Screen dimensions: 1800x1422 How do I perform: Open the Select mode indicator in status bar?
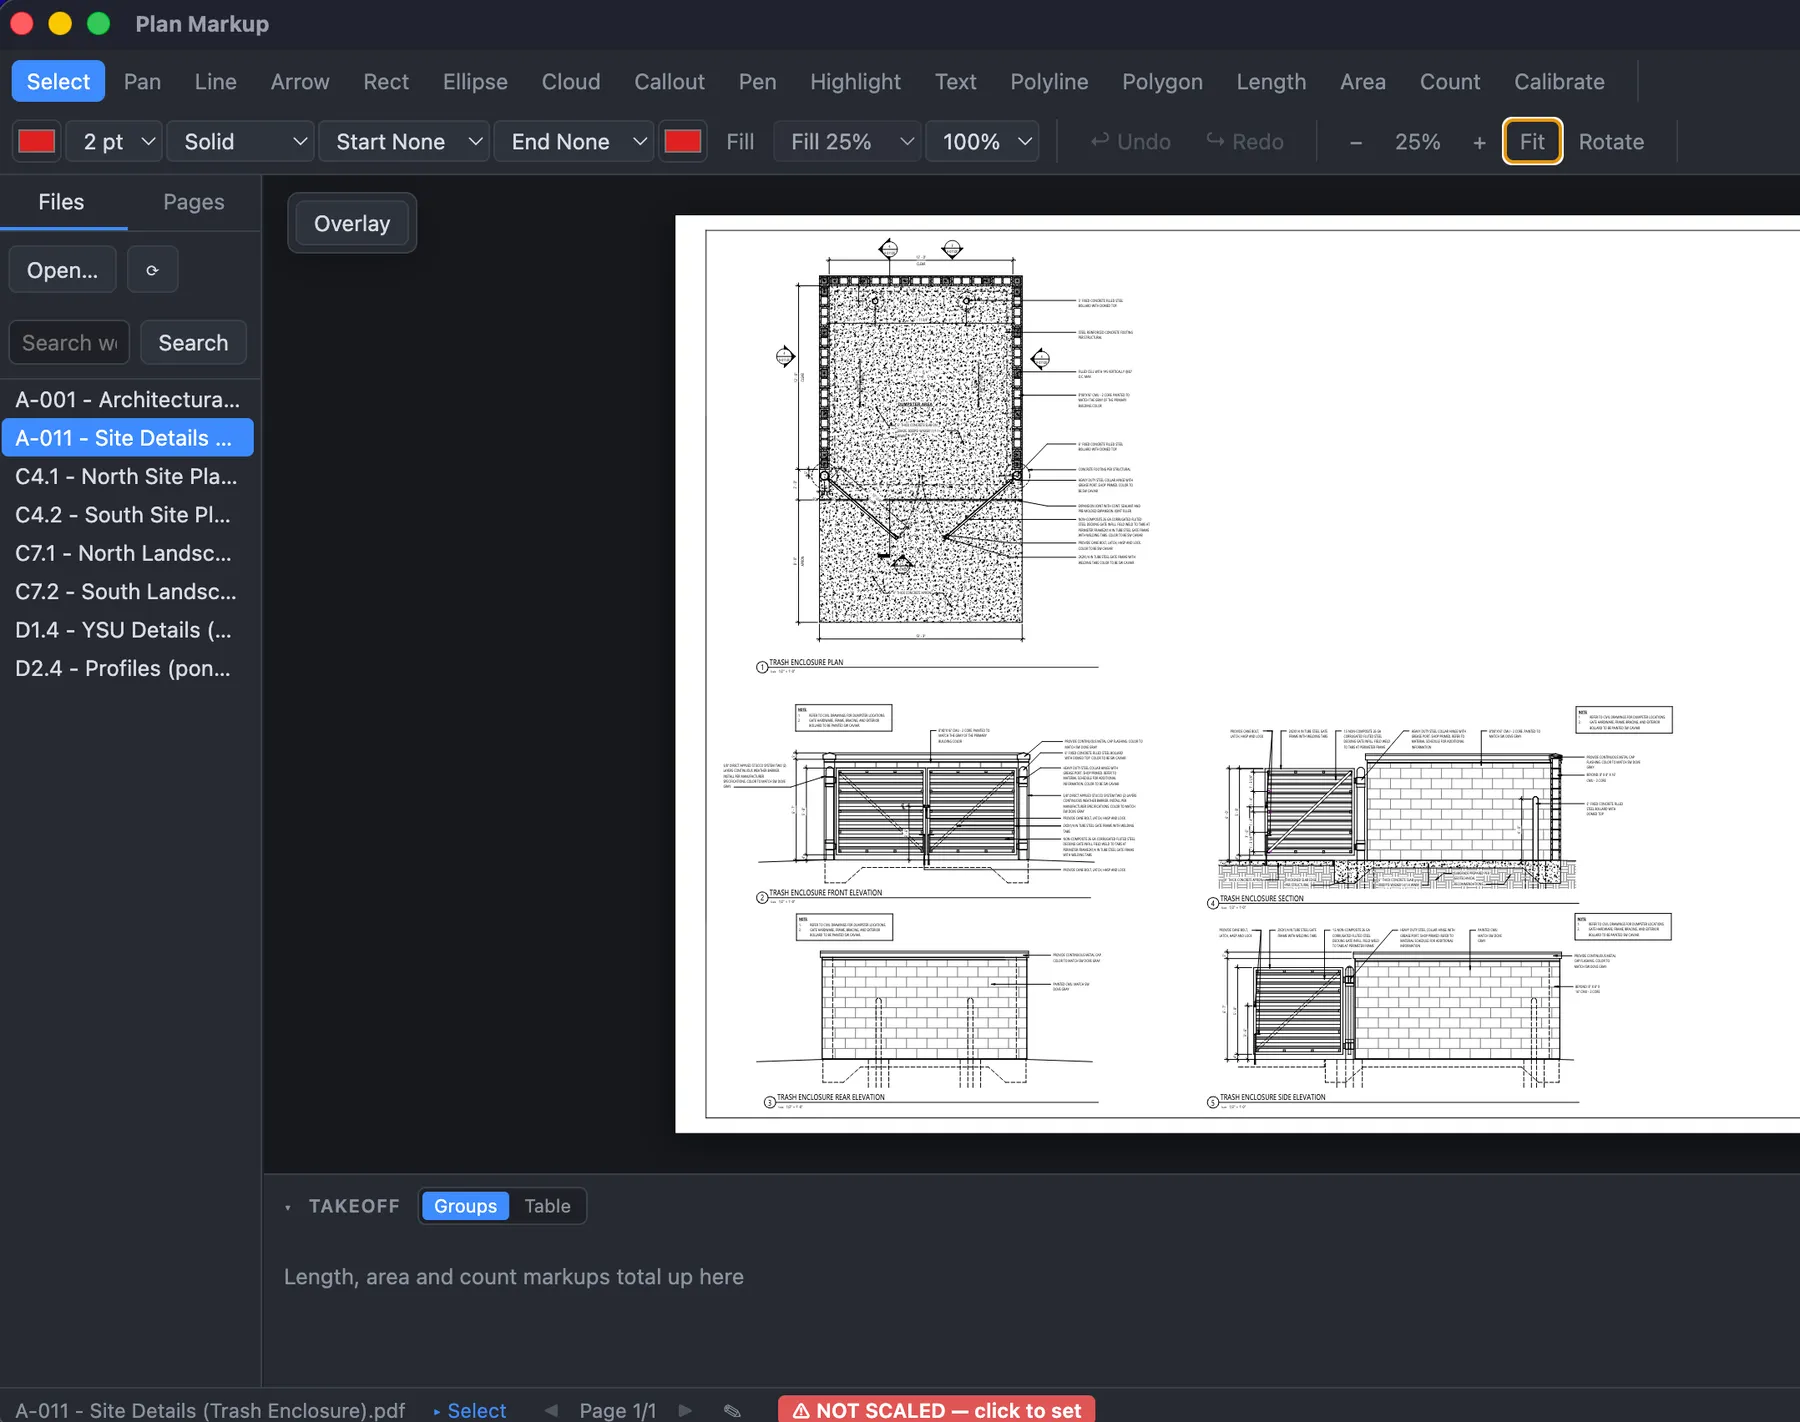pyautogui.click(x=470, y=1410)
